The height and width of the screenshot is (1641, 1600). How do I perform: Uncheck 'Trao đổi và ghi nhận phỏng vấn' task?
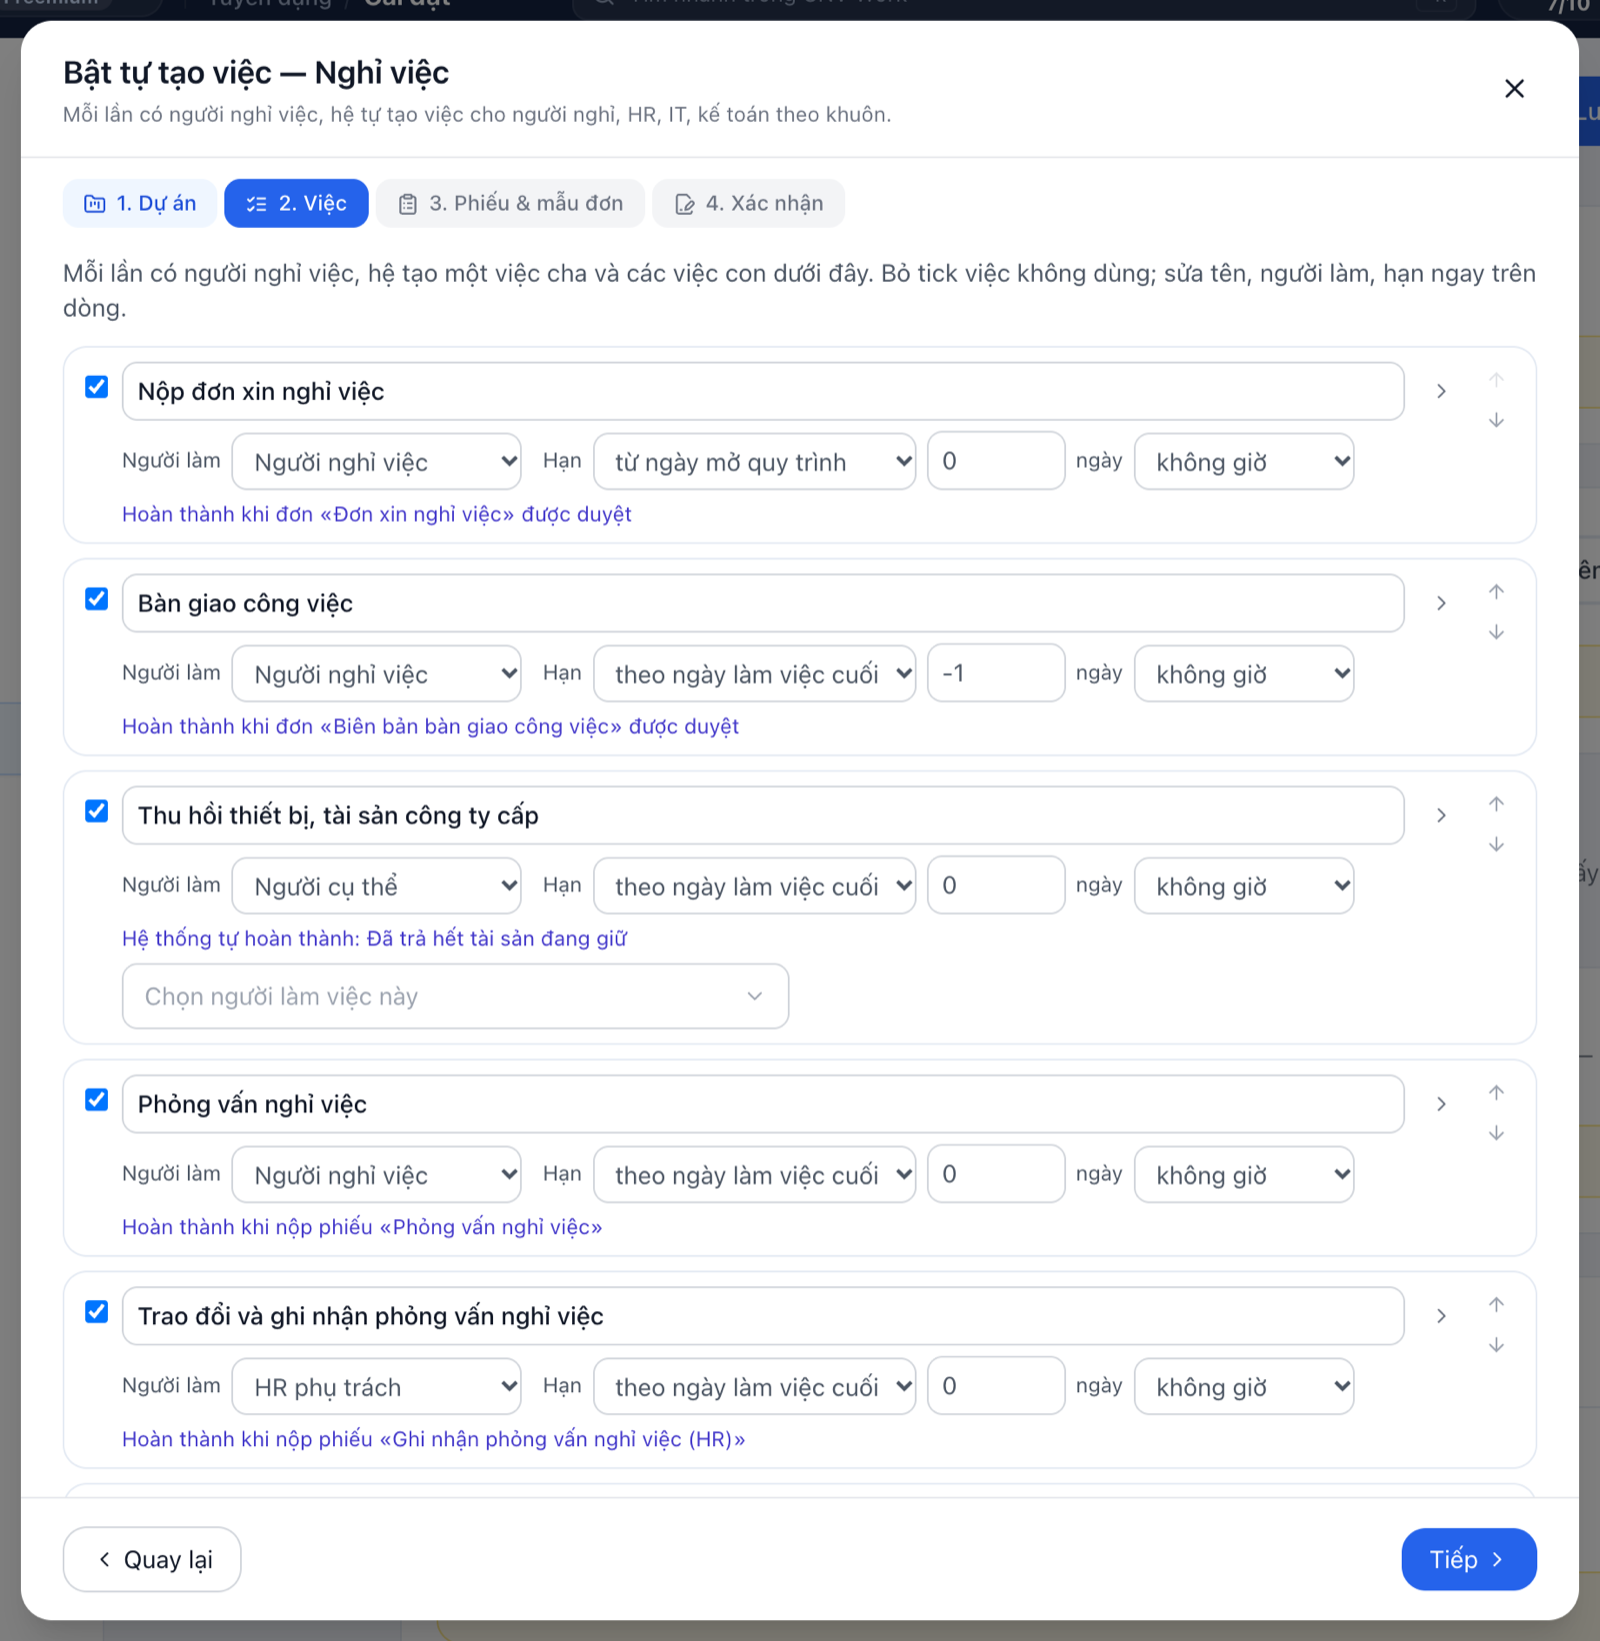[x=96, y=1312]
